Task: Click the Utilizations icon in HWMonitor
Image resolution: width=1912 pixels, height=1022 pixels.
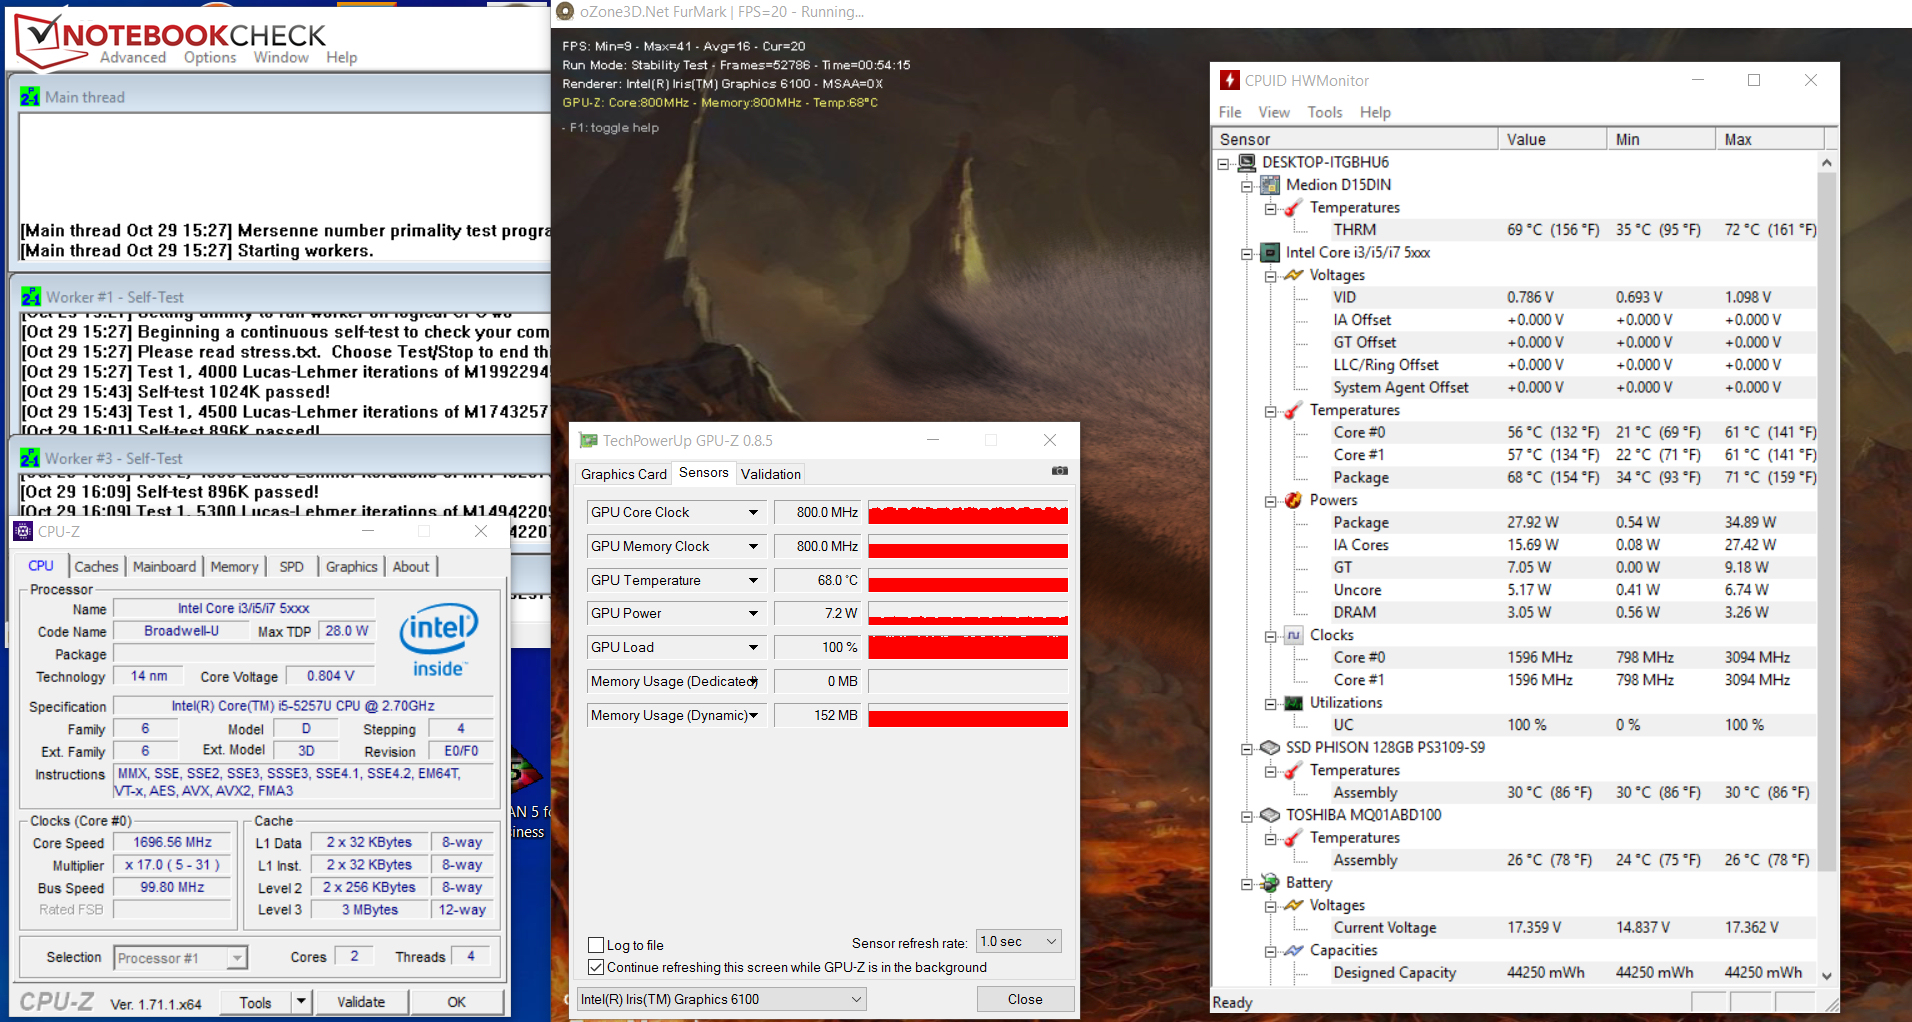Action: (1294, 703)
